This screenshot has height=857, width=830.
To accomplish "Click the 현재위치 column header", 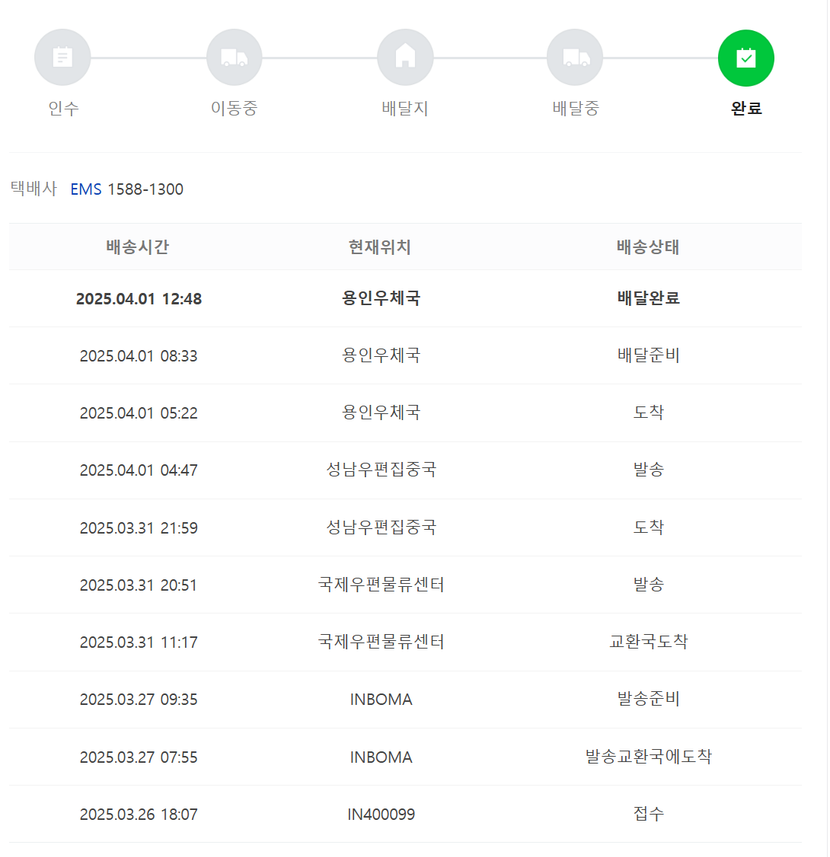I will pos(380,247).
